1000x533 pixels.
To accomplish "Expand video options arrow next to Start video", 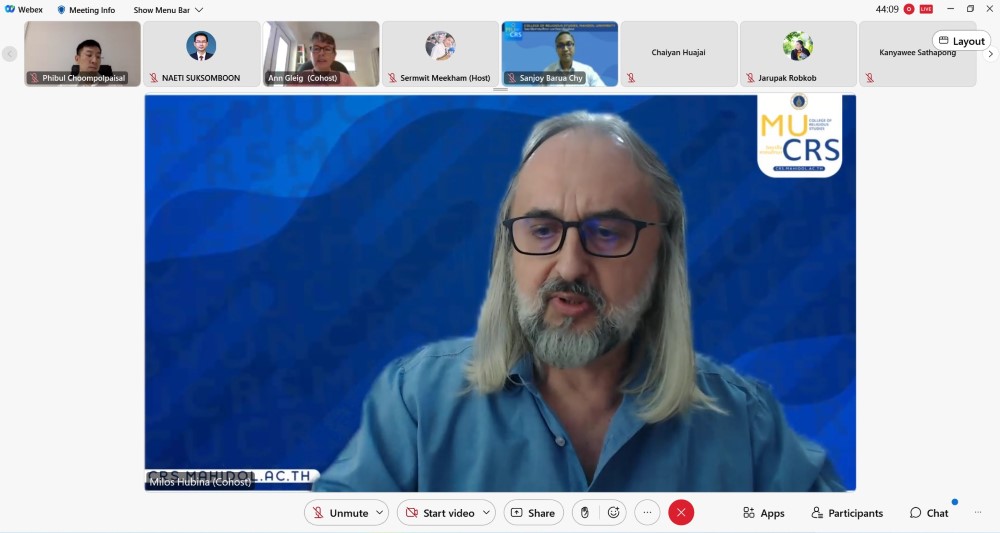I will 487,513.
